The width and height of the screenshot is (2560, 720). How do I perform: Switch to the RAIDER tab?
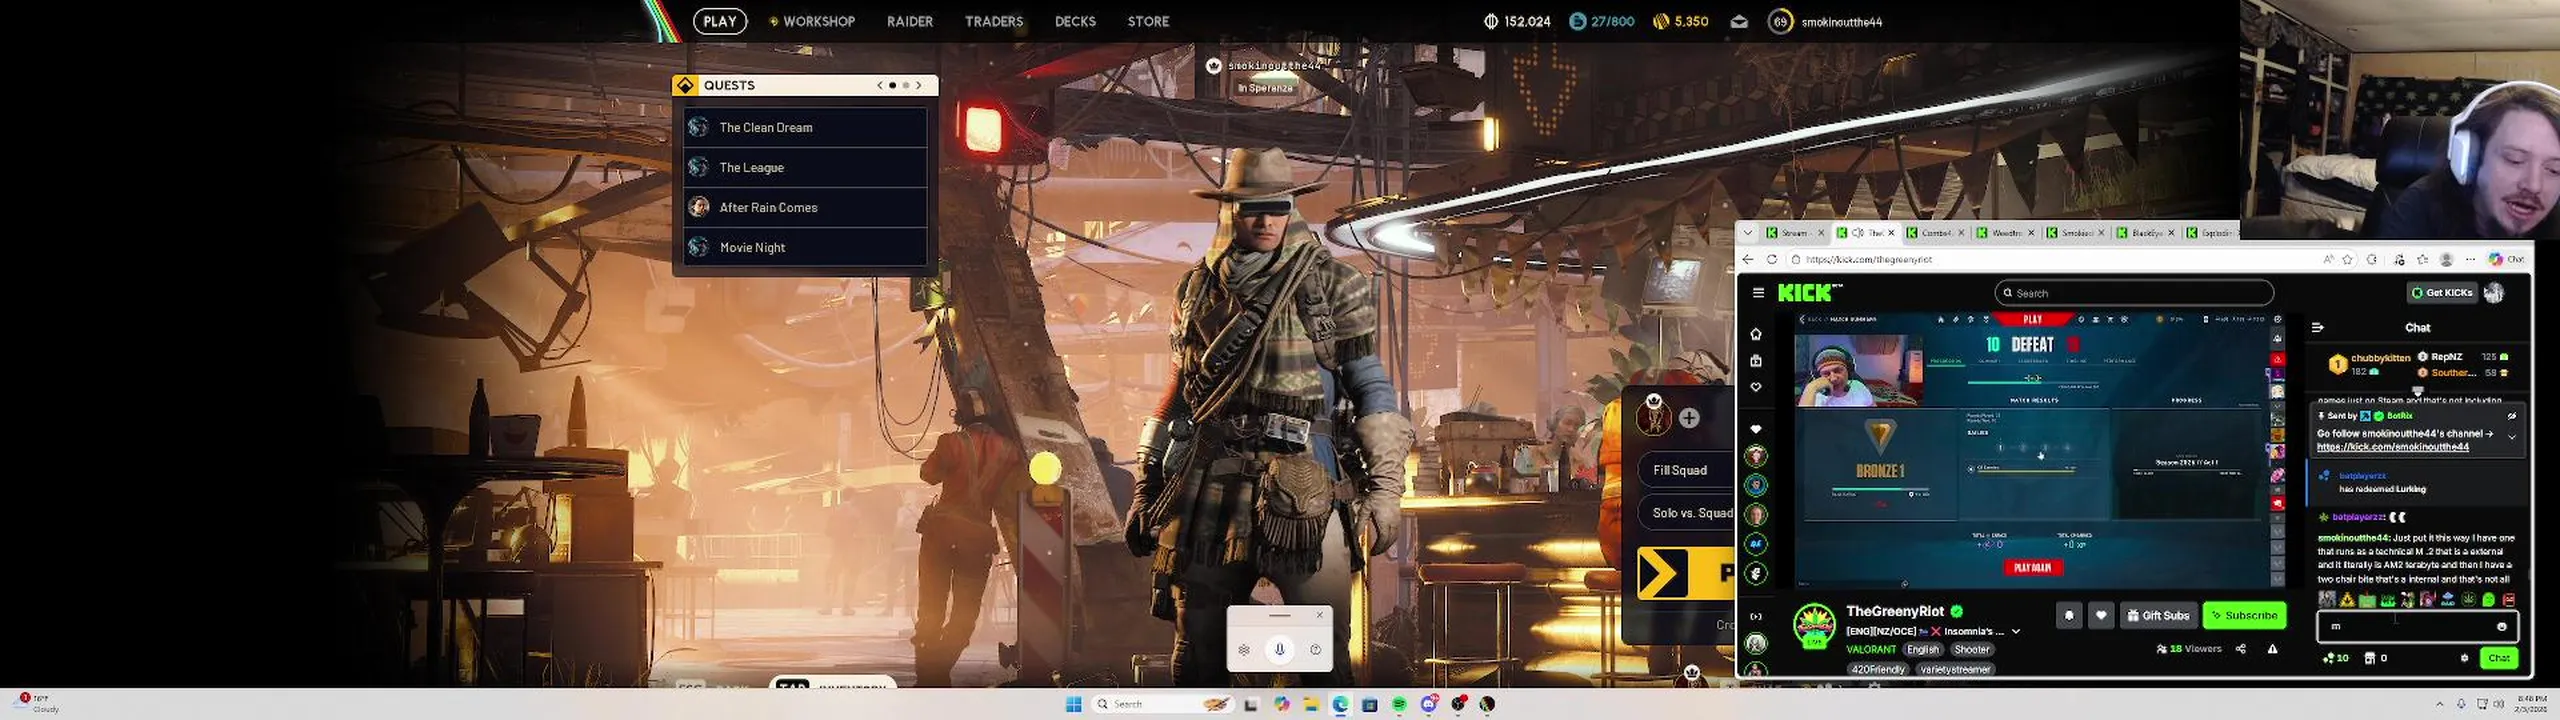(x=909, y=21)
